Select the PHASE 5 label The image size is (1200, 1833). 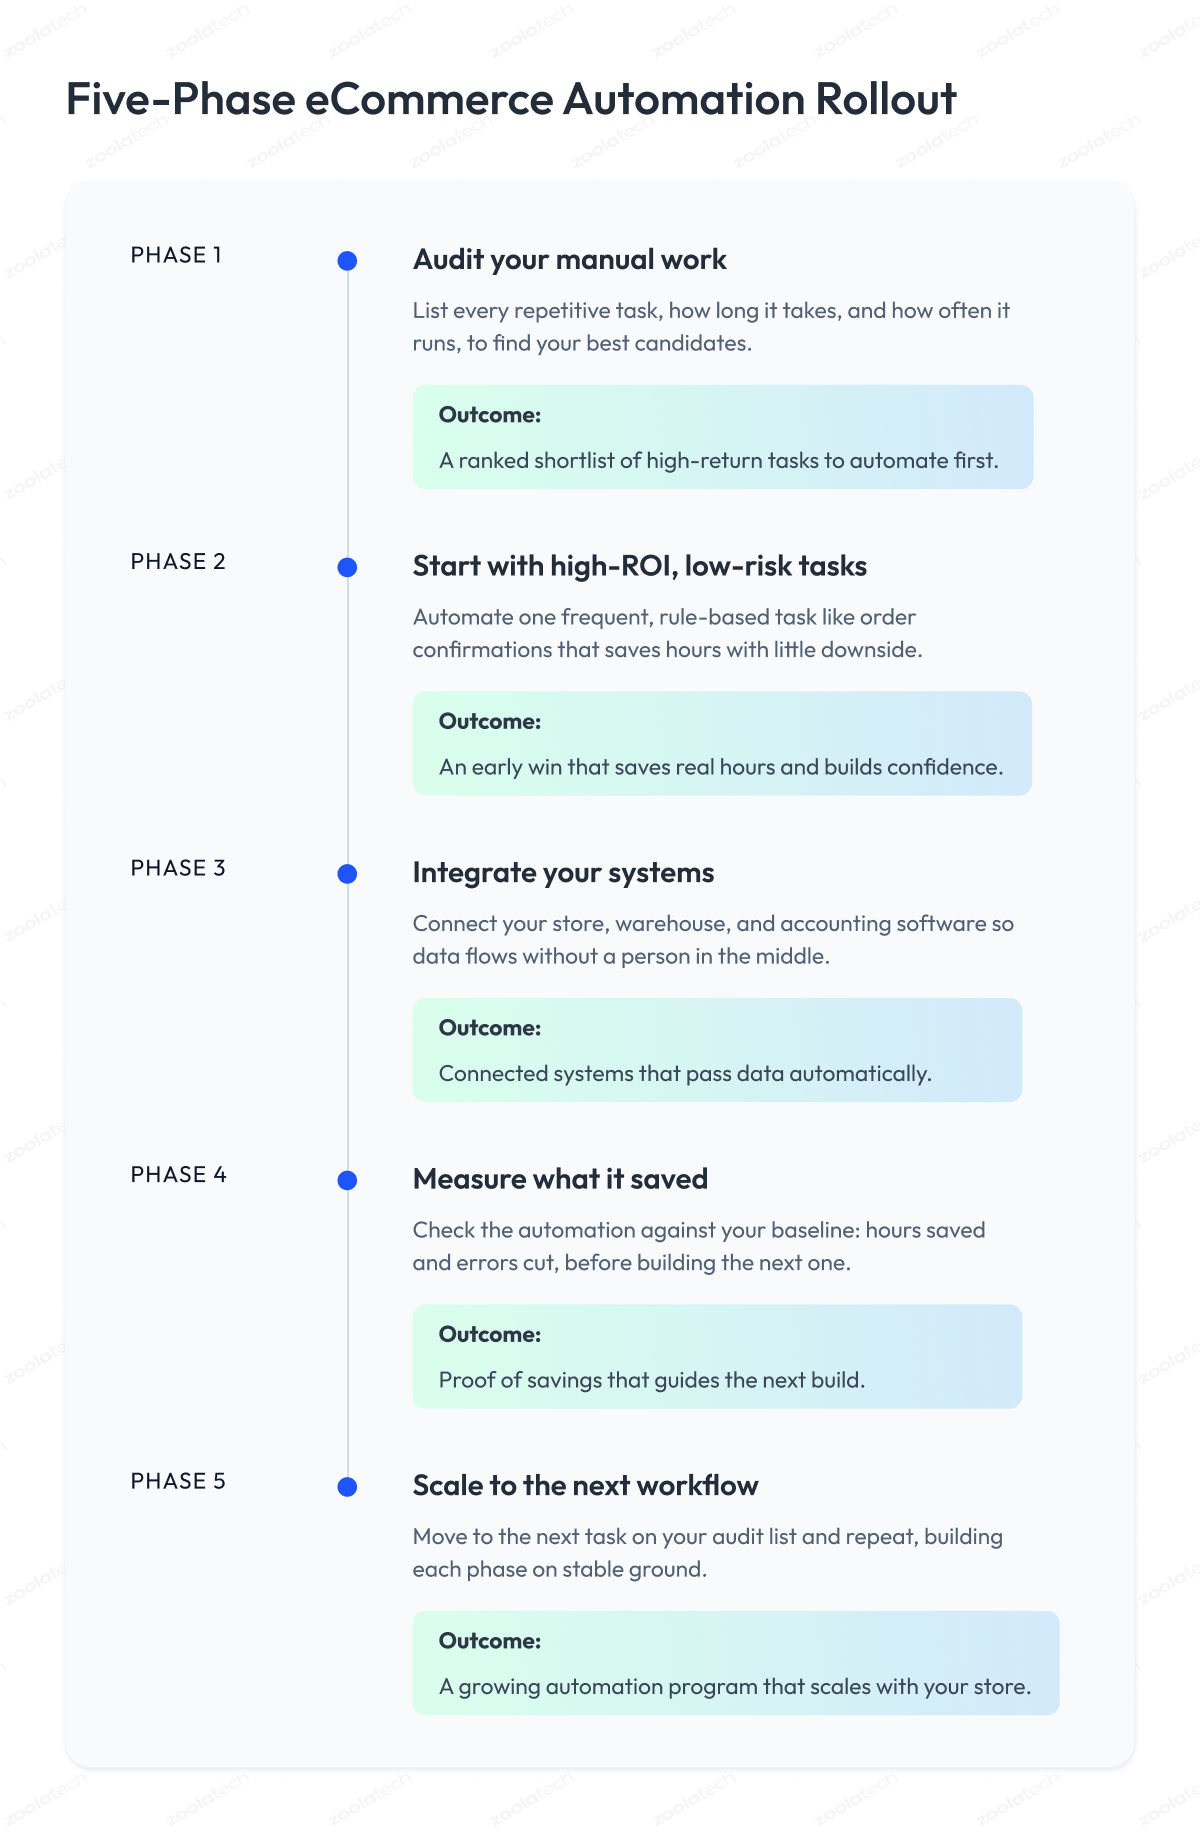tap(178, 1481)
